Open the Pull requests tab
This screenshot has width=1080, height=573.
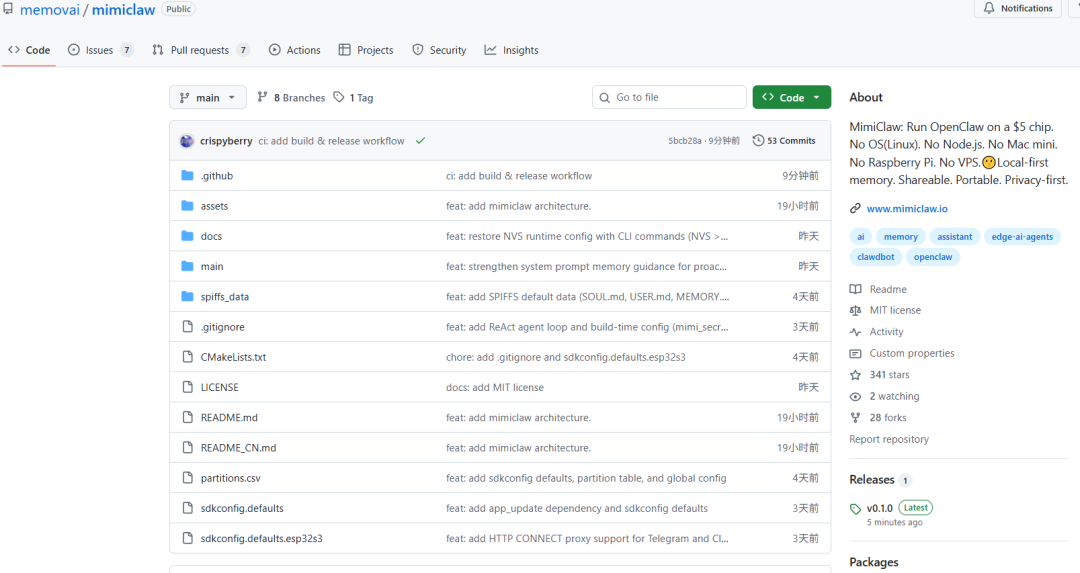tap(200, 50)
